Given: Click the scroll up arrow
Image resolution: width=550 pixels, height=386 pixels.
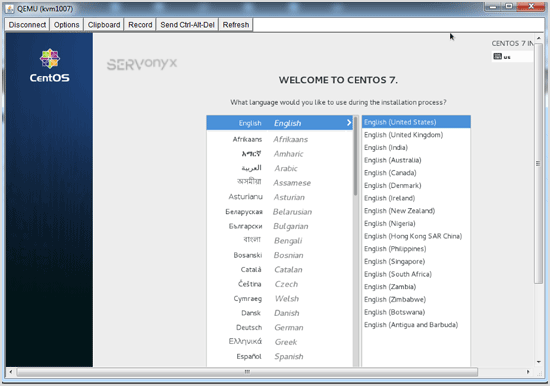Looking at the screenshot, I should tap(538, 38).
